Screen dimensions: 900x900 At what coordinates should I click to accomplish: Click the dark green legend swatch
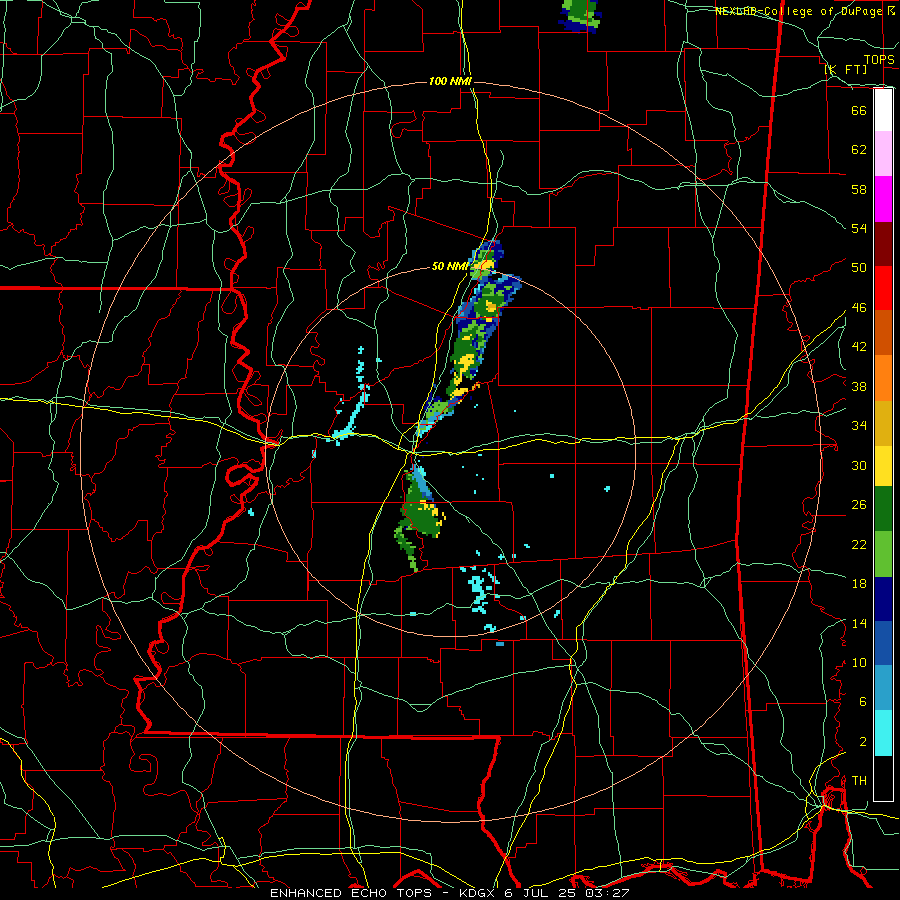click(883, 509)
